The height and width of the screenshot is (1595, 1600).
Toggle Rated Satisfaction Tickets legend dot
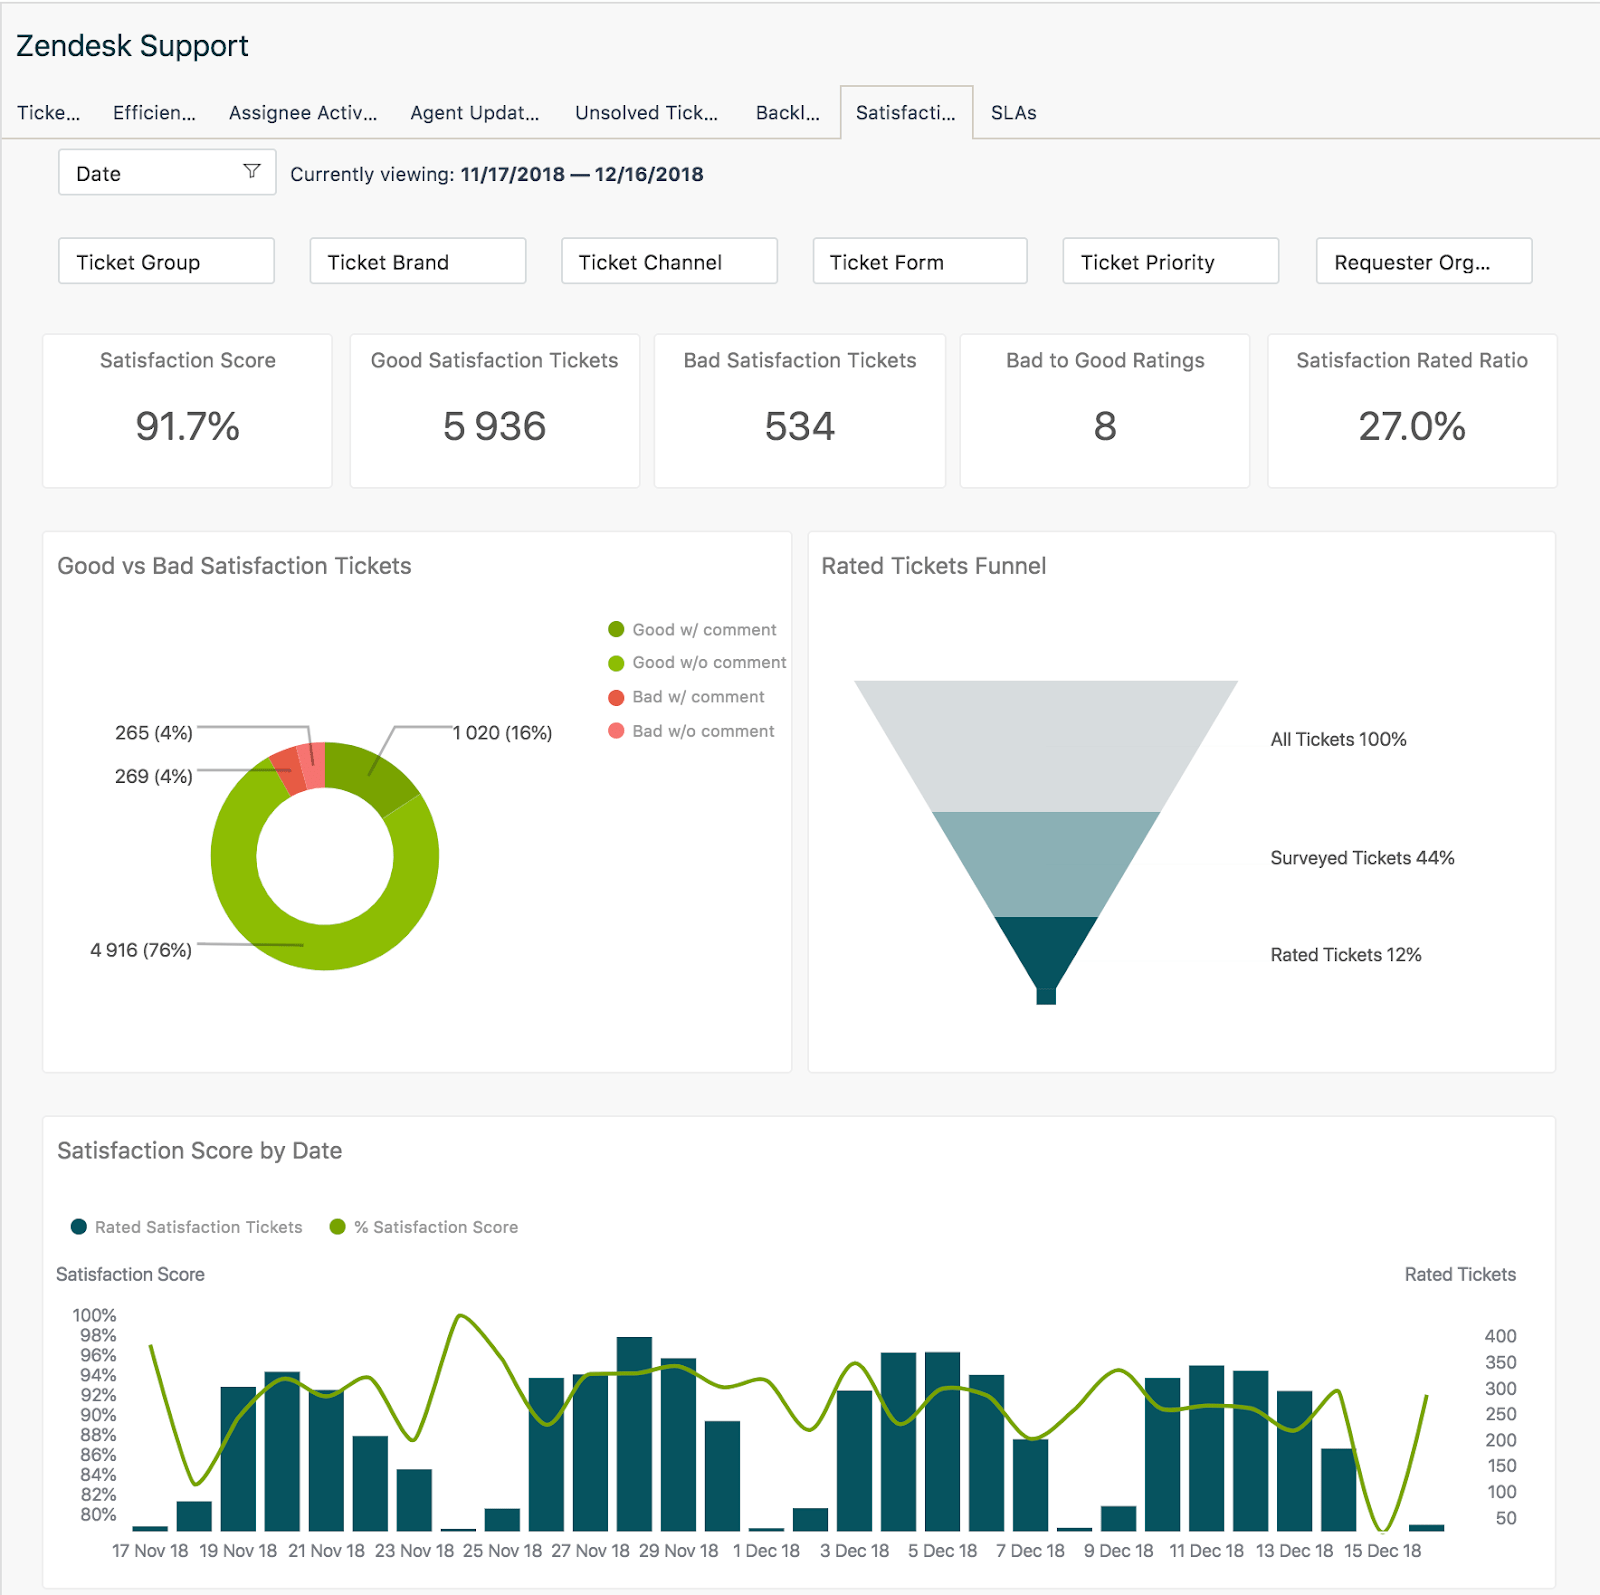click(79, 1227)
